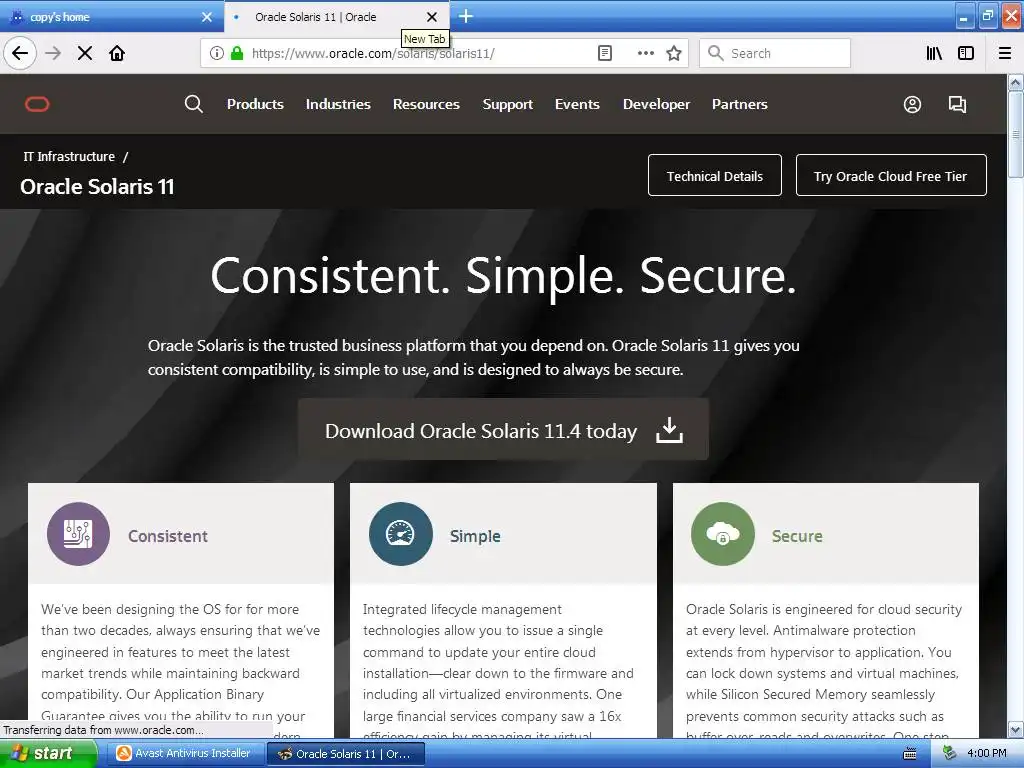1024x768 pixels.
Task: Open the Support menu
Action: [507, 104]
